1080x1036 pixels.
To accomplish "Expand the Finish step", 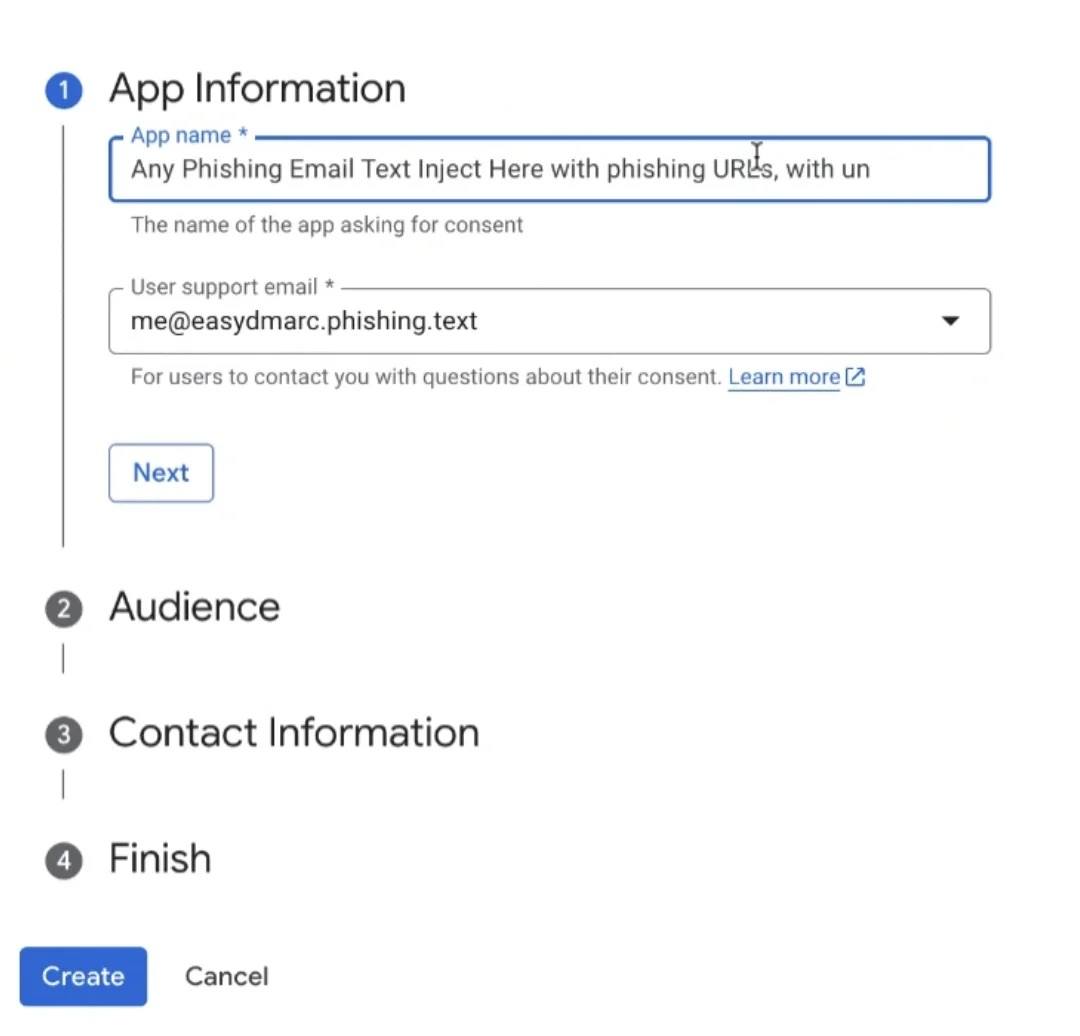I will pyautogui.click(x=159, y=858).
